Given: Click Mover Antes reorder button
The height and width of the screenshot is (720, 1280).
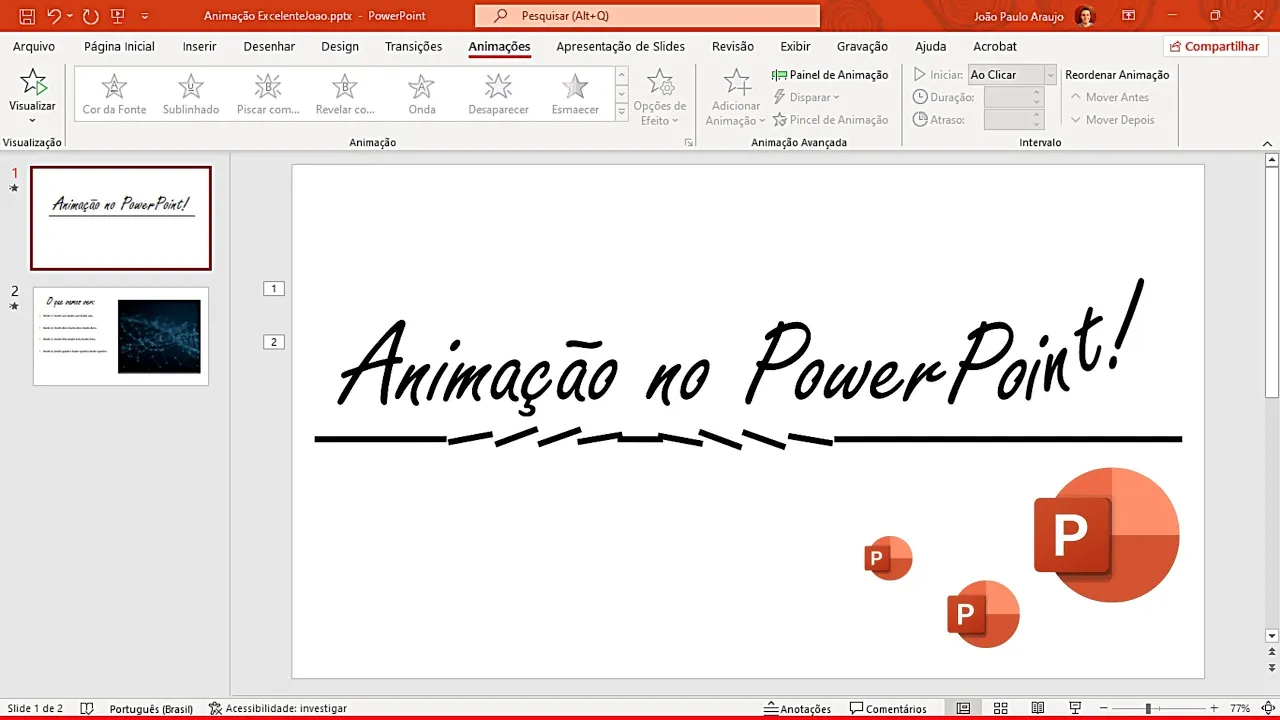Looking at the screenshot, I should tap(1110, 97).
